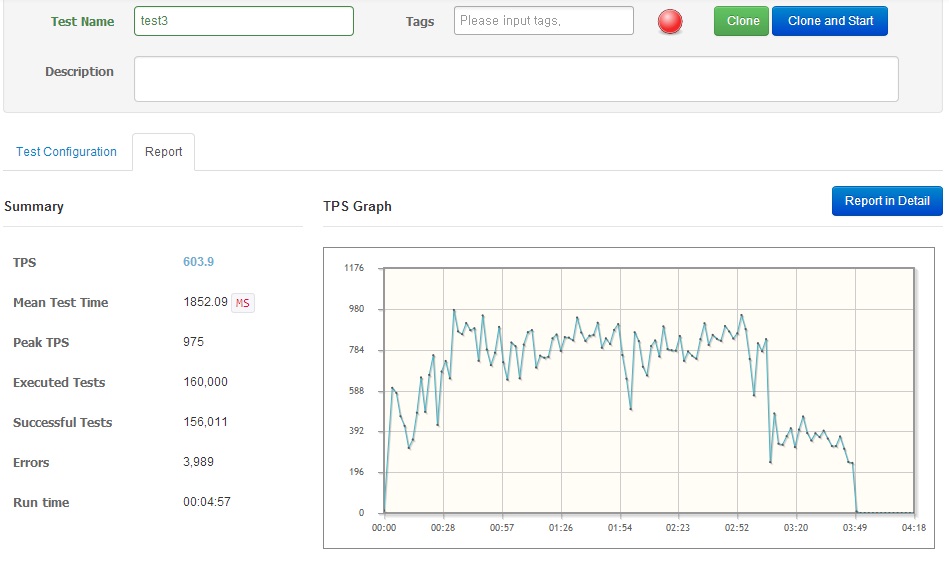Click the 980 label on the graph's vertical axis
Image resolution: width=949 pixels, height=561 pixels.
point(355,309)
